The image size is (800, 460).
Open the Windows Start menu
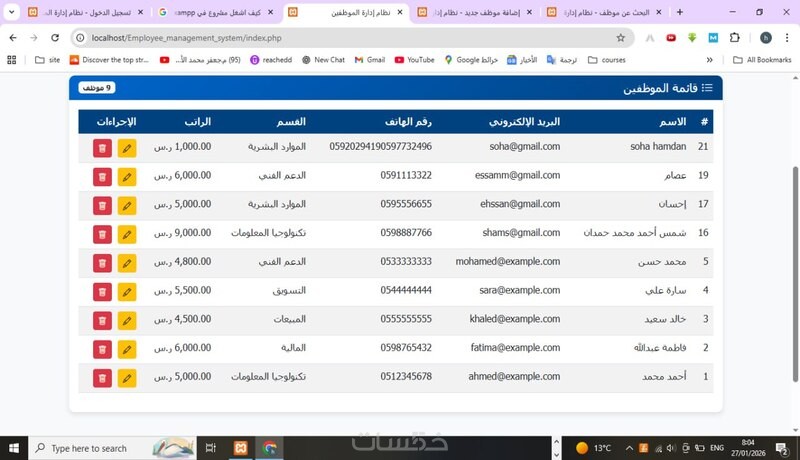pos(14,448)
